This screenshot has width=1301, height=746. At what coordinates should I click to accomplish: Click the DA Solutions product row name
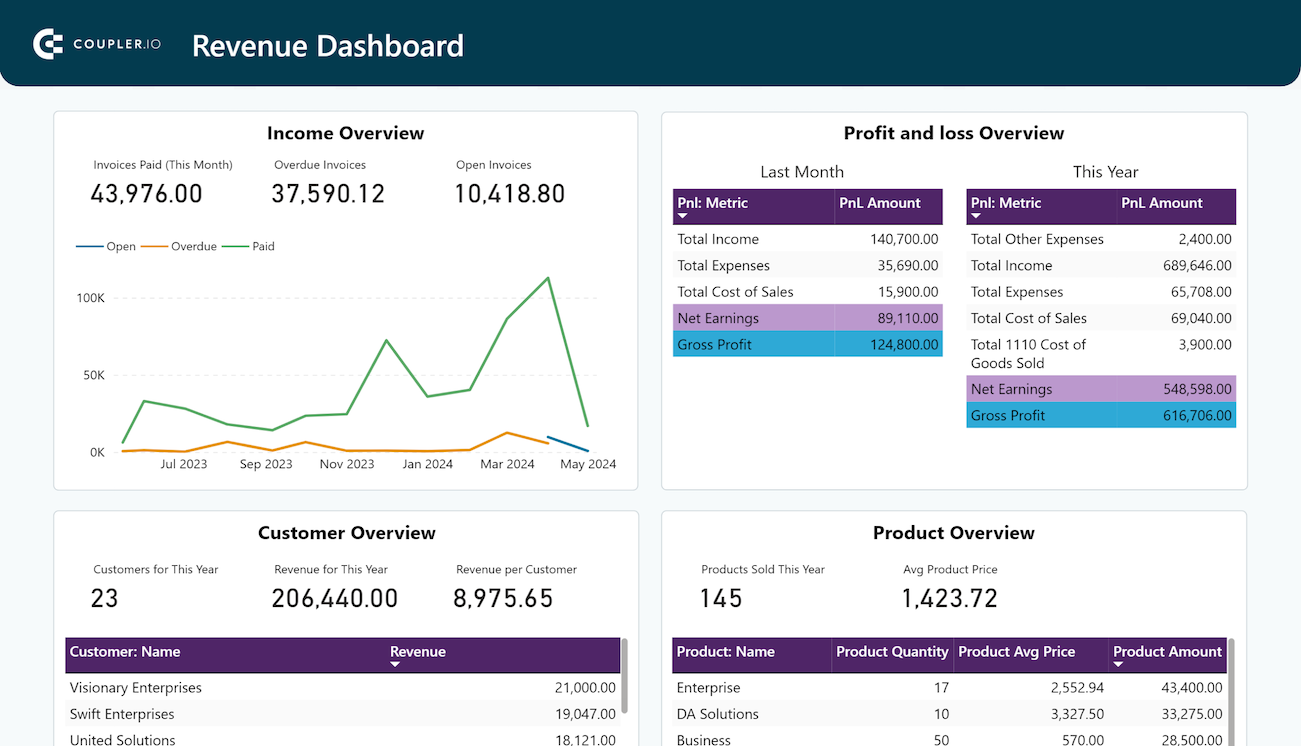coord(717,714)
